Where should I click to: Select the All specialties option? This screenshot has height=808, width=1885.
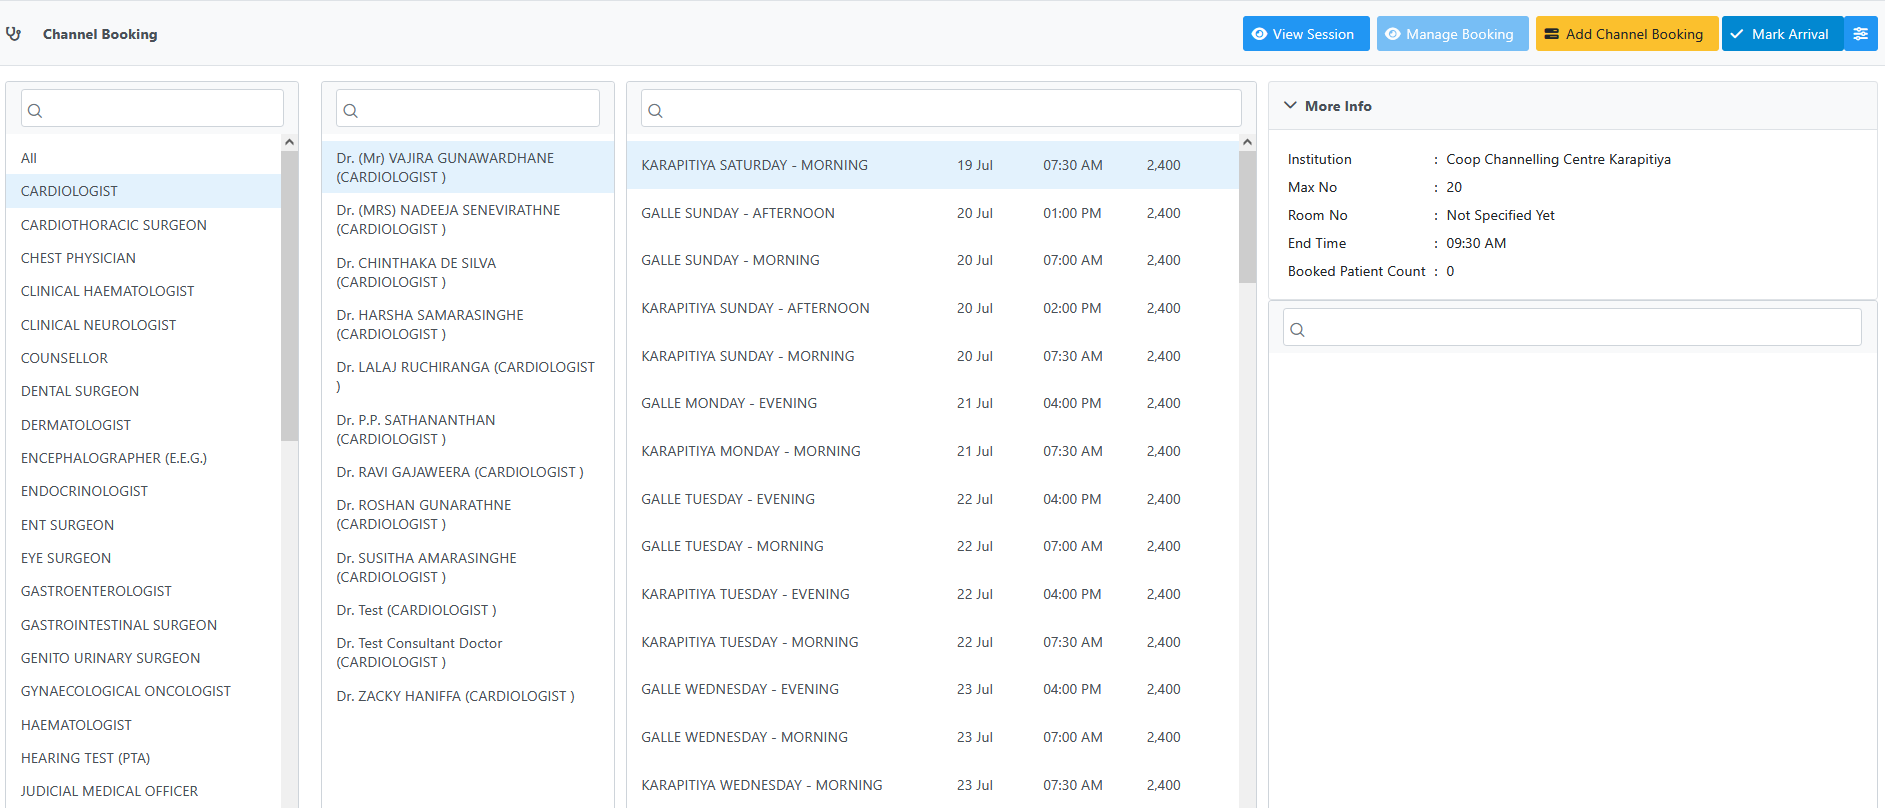click(x=29, y=158)
